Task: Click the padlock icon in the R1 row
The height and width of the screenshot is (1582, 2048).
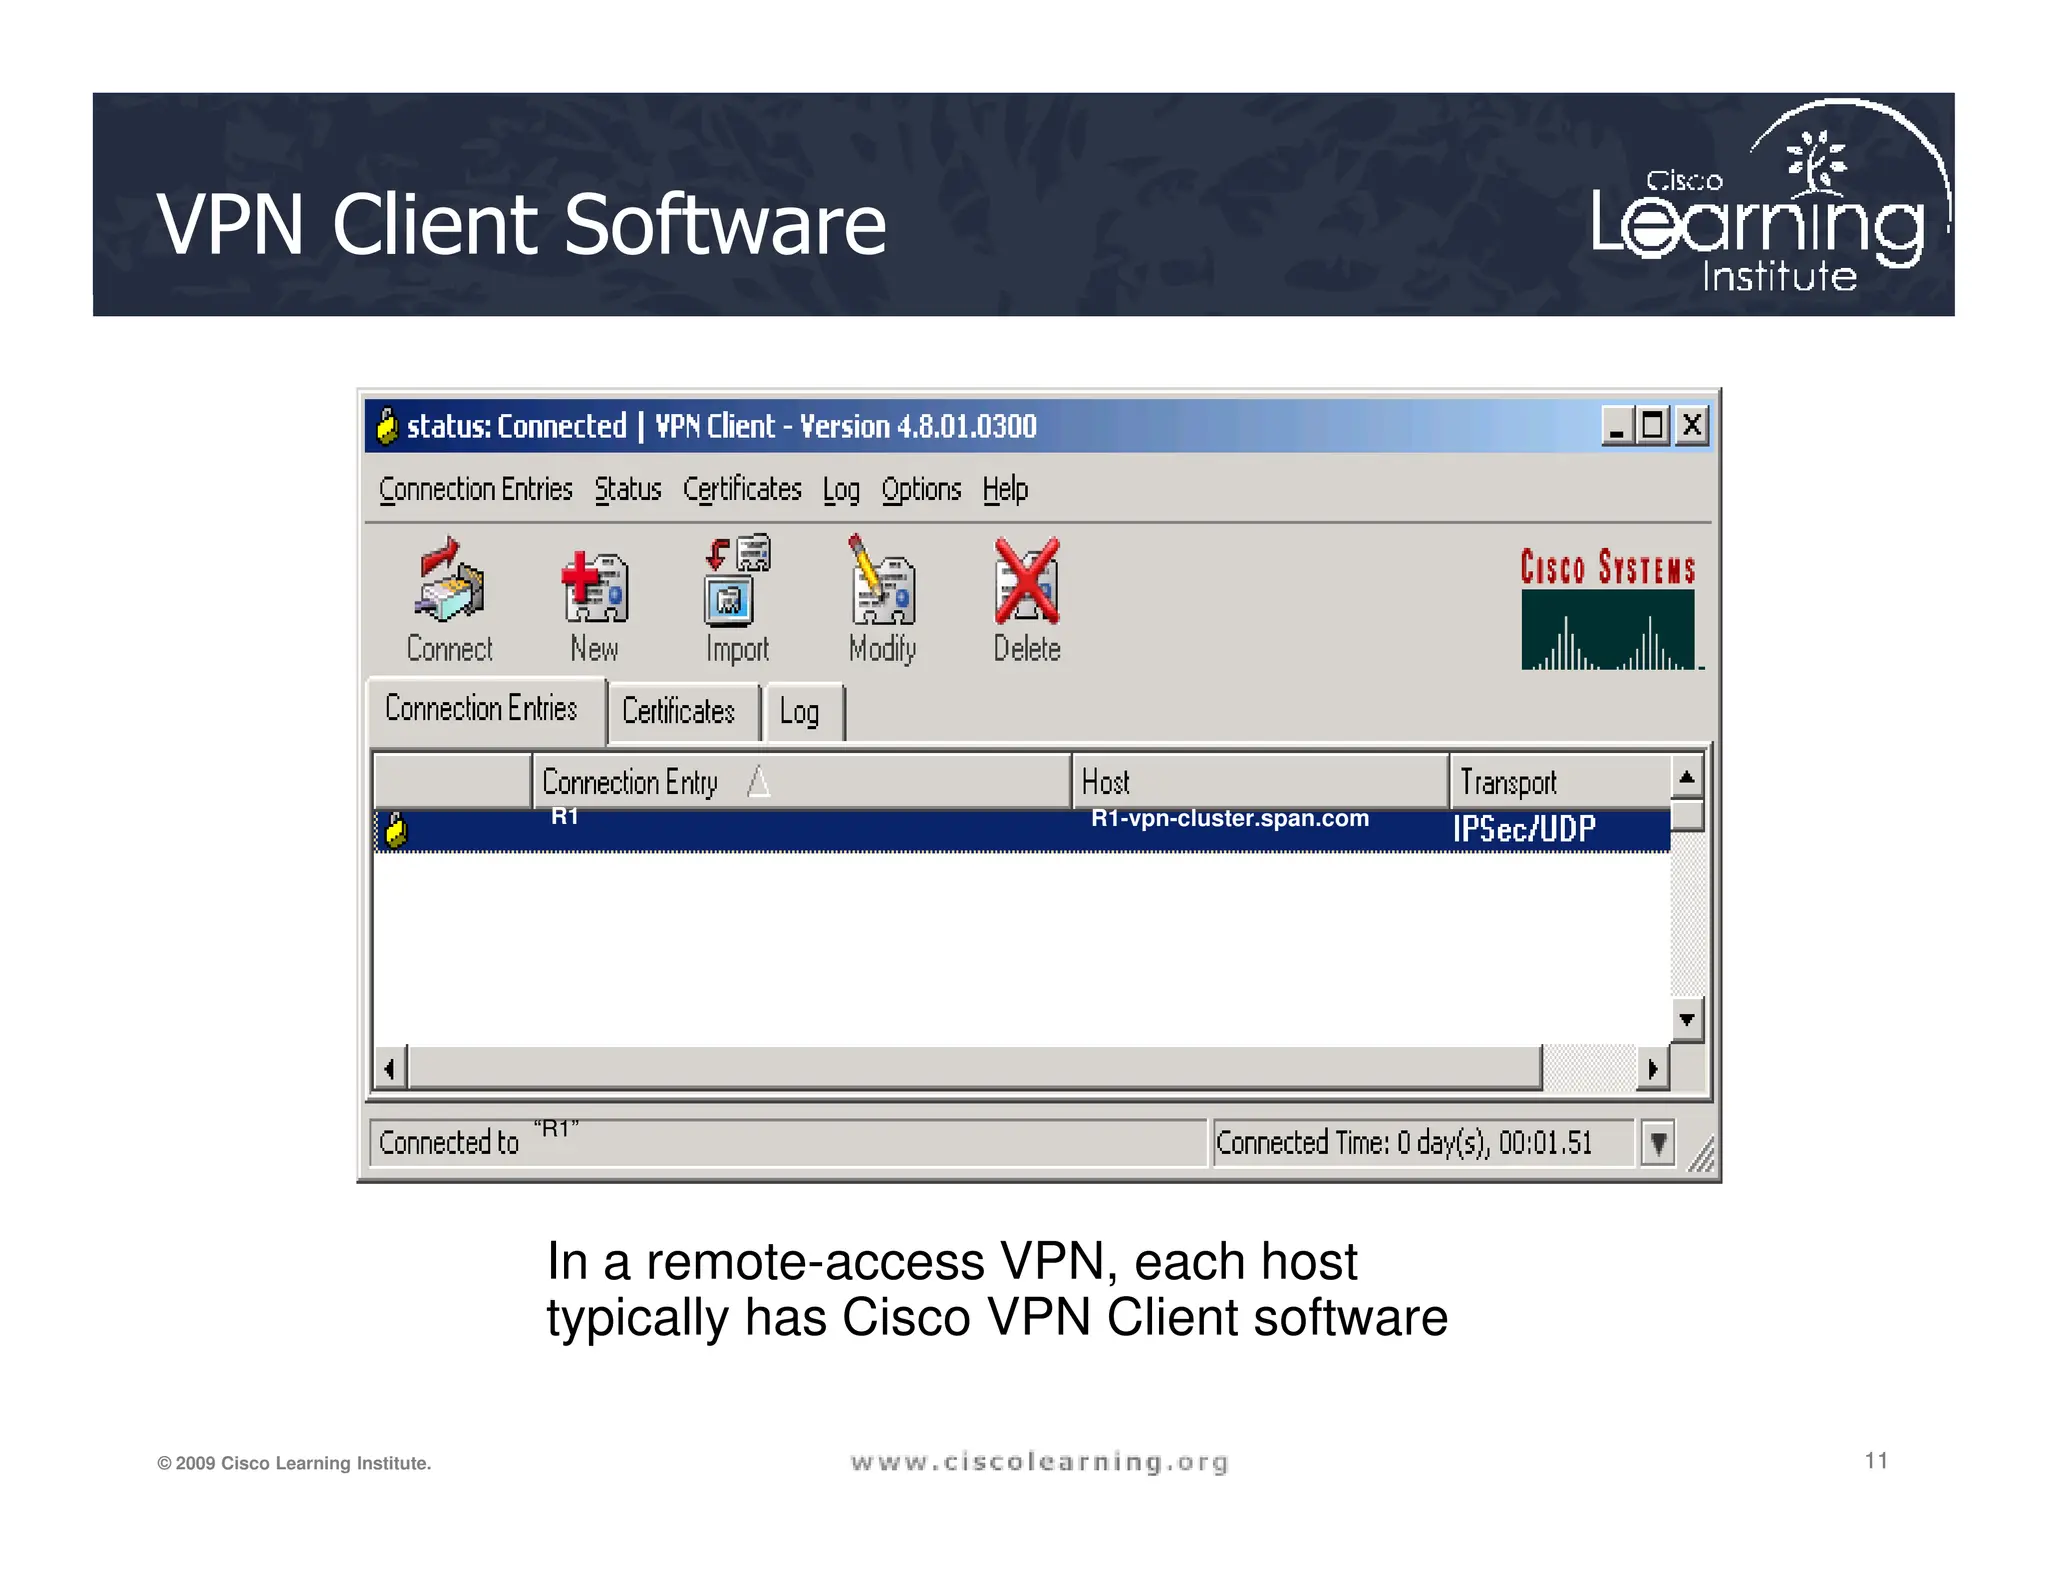Action: tap(396, 830)
